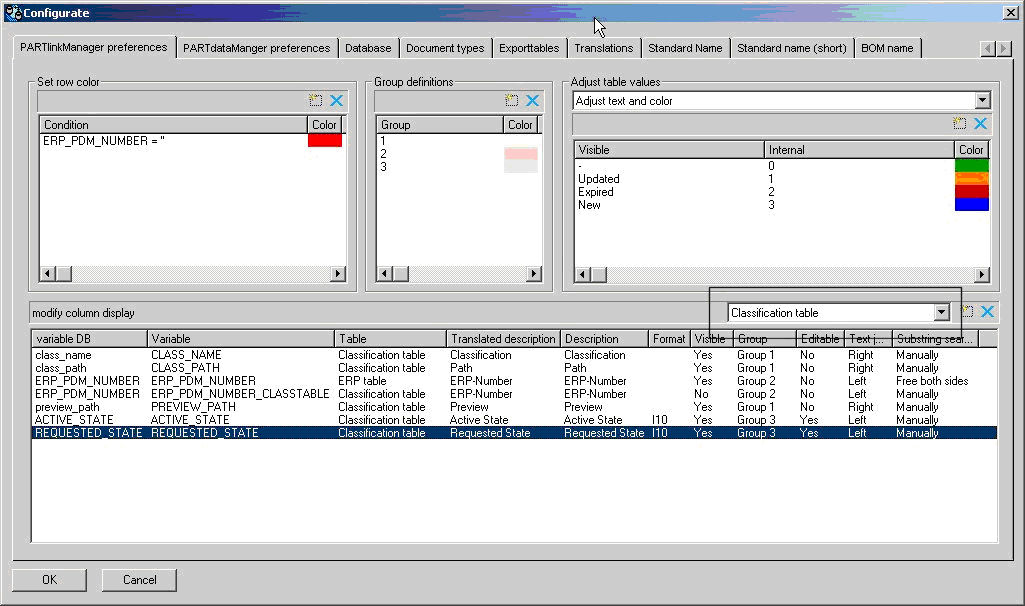Delete entry in Set row color panel

tap(337, 101)
